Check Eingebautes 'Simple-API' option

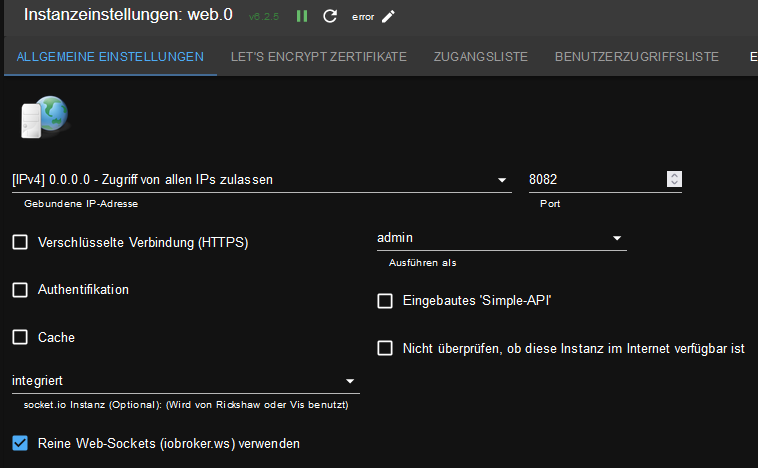tap(385, 301)
